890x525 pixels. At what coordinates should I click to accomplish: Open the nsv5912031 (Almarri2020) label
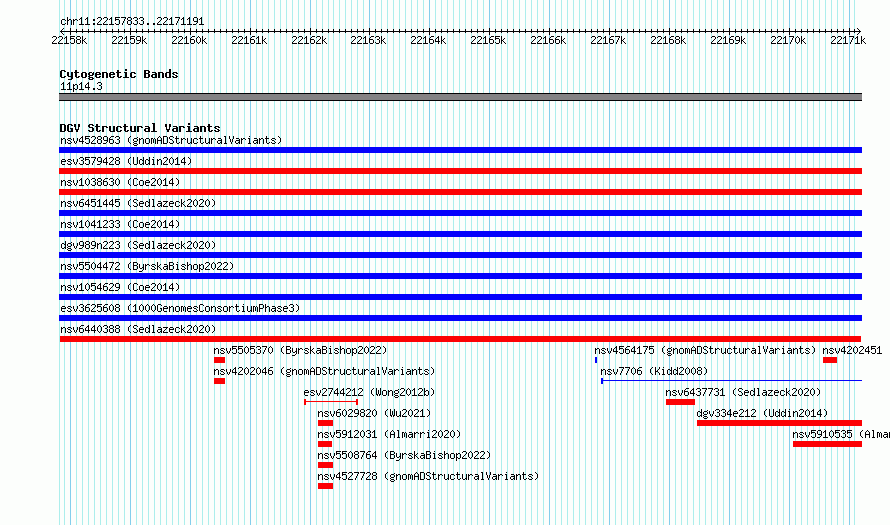[x=389, y=434]
